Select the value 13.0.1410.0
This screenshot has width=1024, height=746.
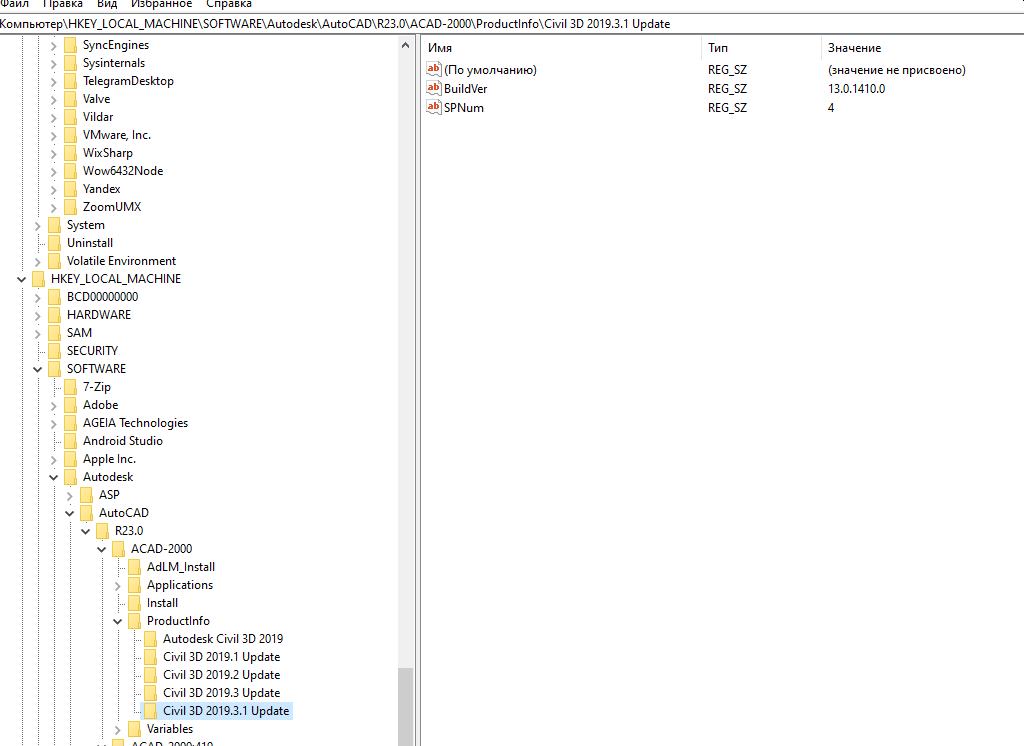click(x=856, y=89)
